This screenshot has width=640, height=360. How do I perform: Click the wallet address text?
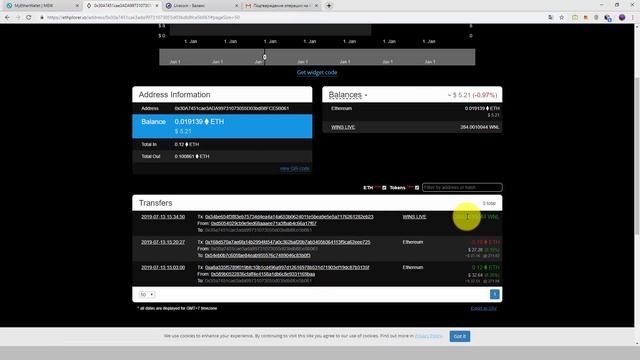coord(231,109)
